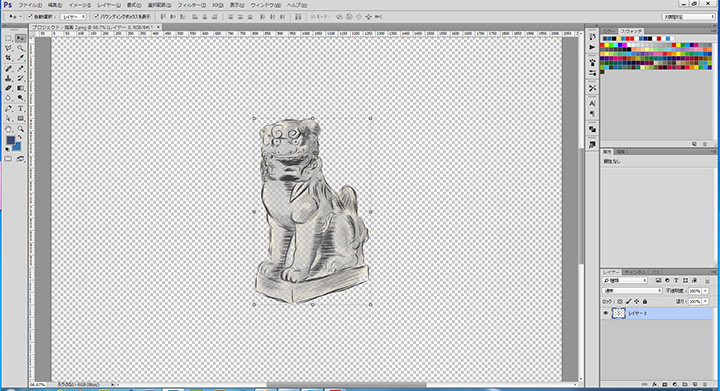This screenshot has height=391, width=720.
Task: Toggle lock position
Action: 636,302
